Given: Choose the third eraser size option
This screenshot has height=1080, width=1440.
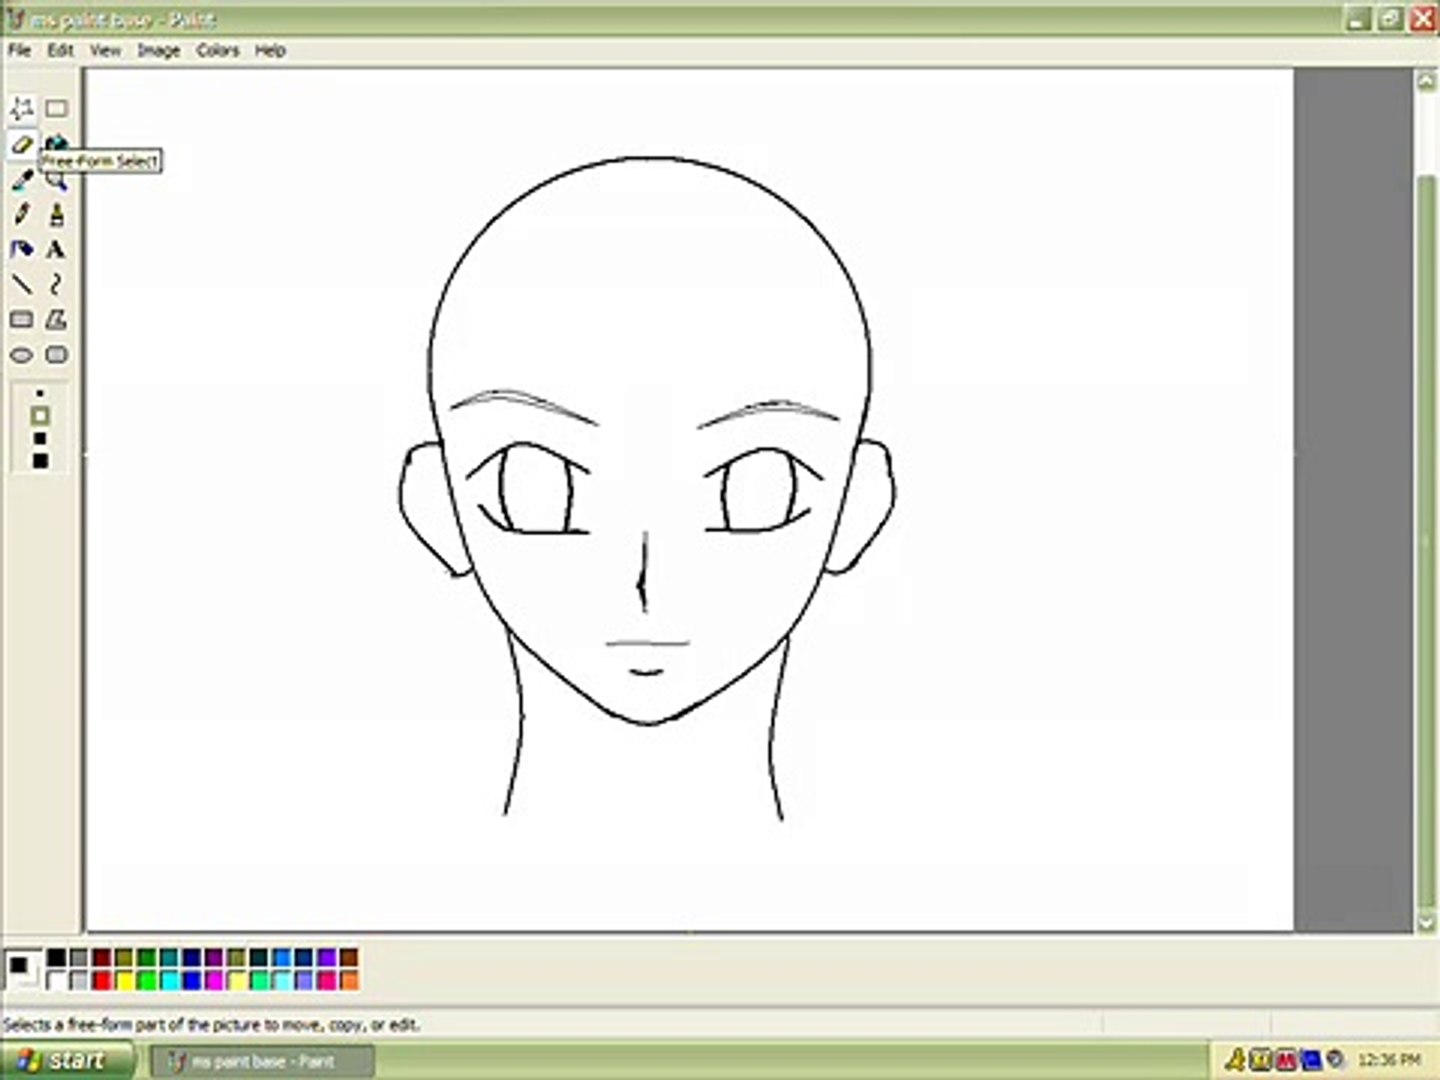Looking at the screenshot, I should (x=40, y=438).
